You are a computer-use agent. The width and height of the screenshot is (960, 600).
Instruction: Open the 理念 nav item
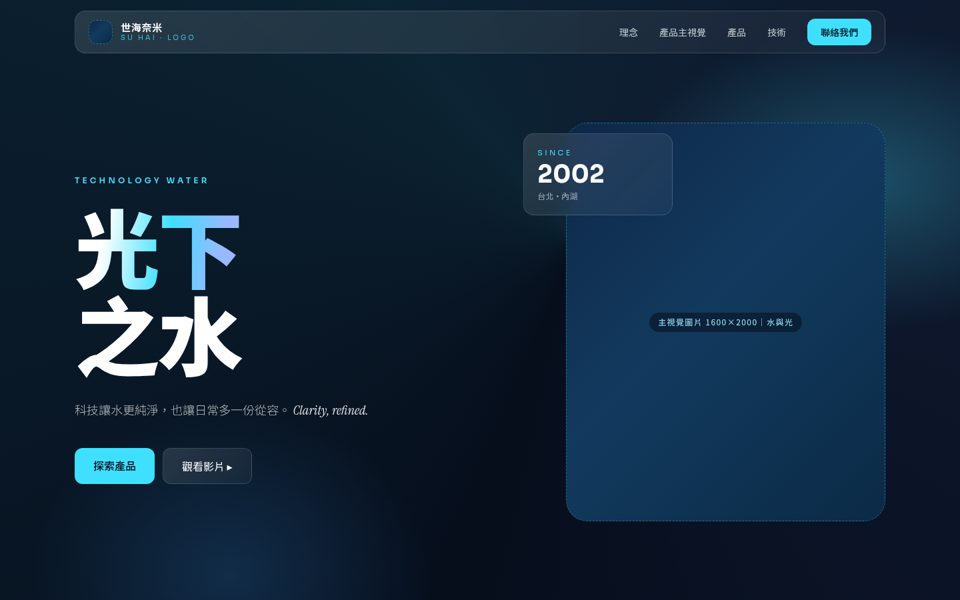click(x=628, y=32)
